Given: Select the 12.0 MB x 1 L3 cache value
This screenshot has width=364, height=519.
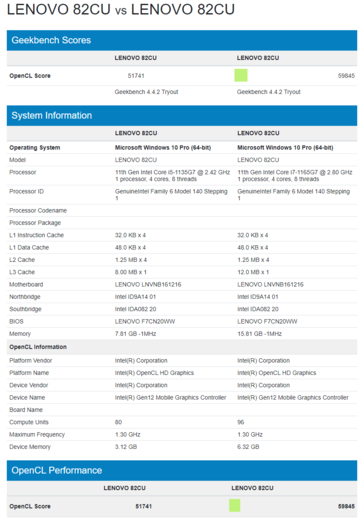Looking at the screenshot, I should point(253,272).
